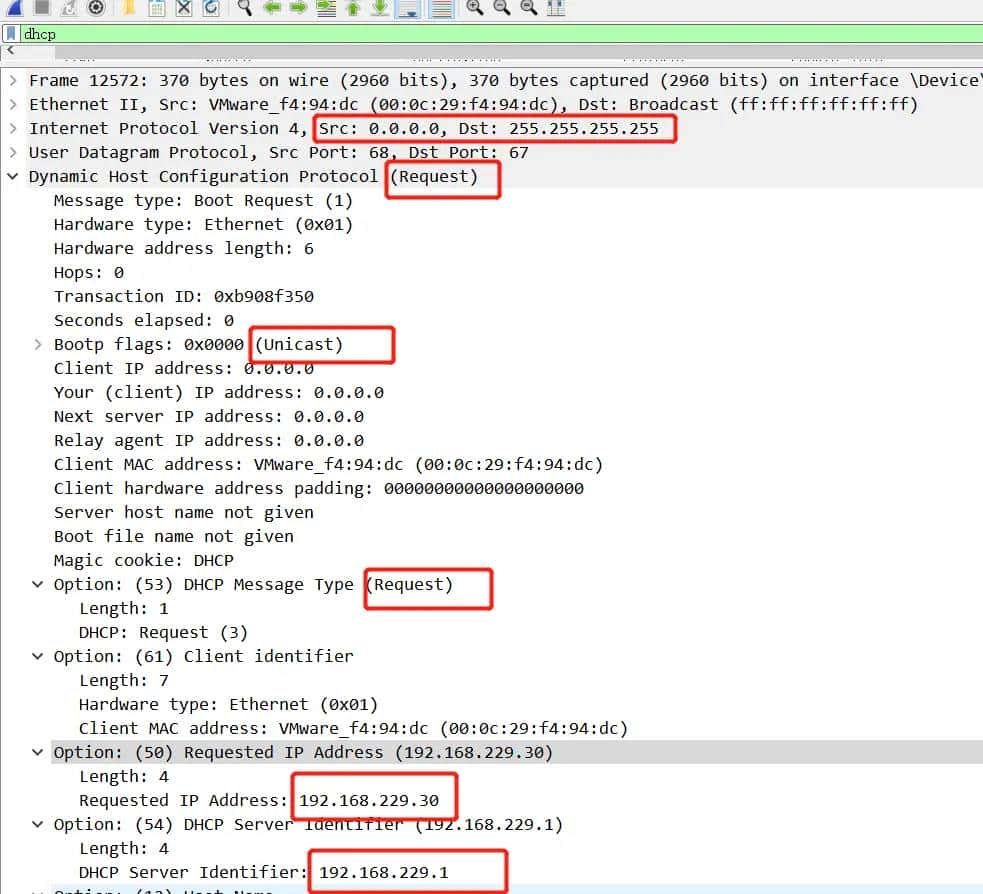Collapse the Dynamic Host Configuration Protocol tree

click(x=12, y=176)
